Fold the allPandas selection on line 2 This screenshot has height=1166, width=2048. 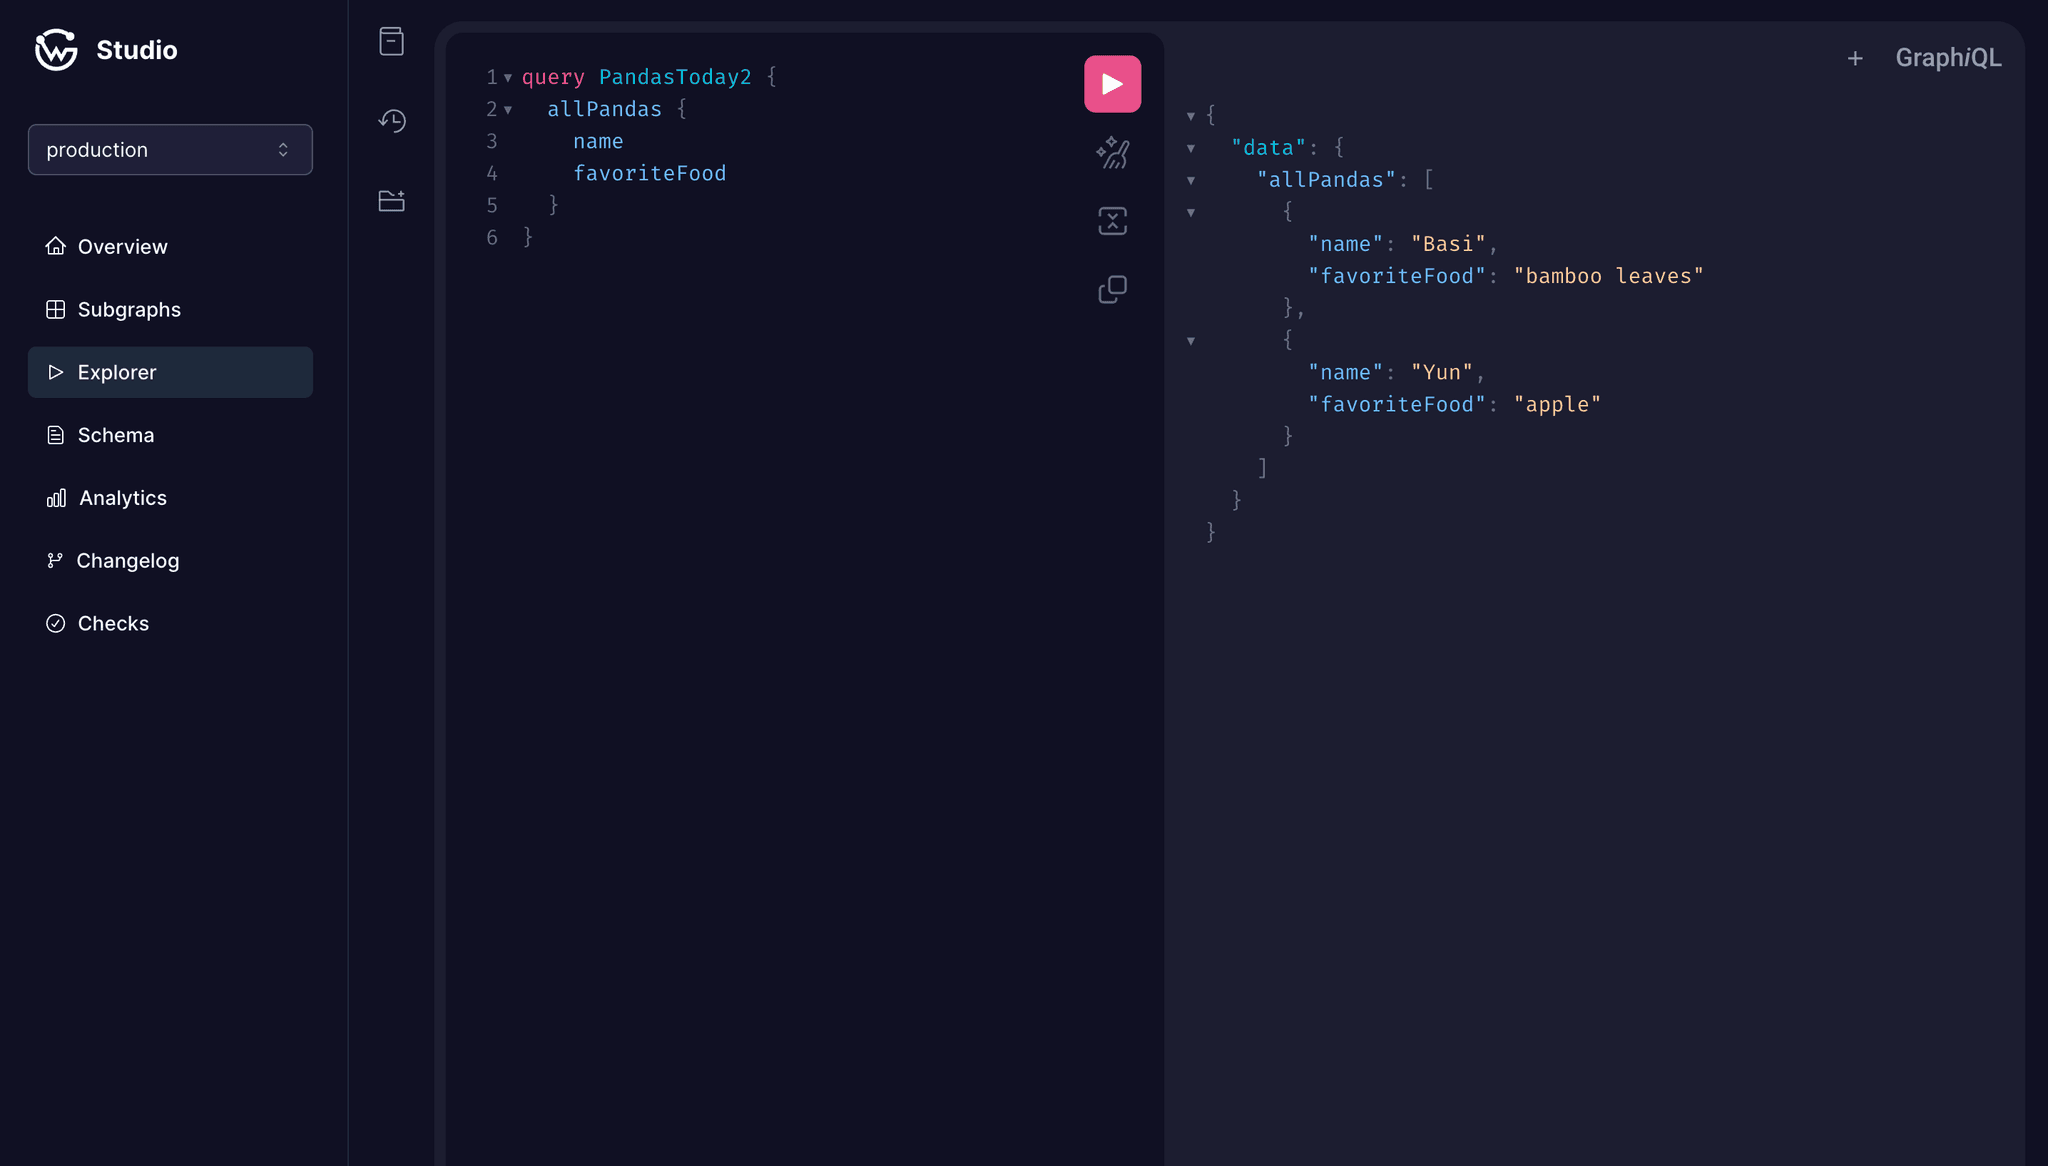pos(509,110)
